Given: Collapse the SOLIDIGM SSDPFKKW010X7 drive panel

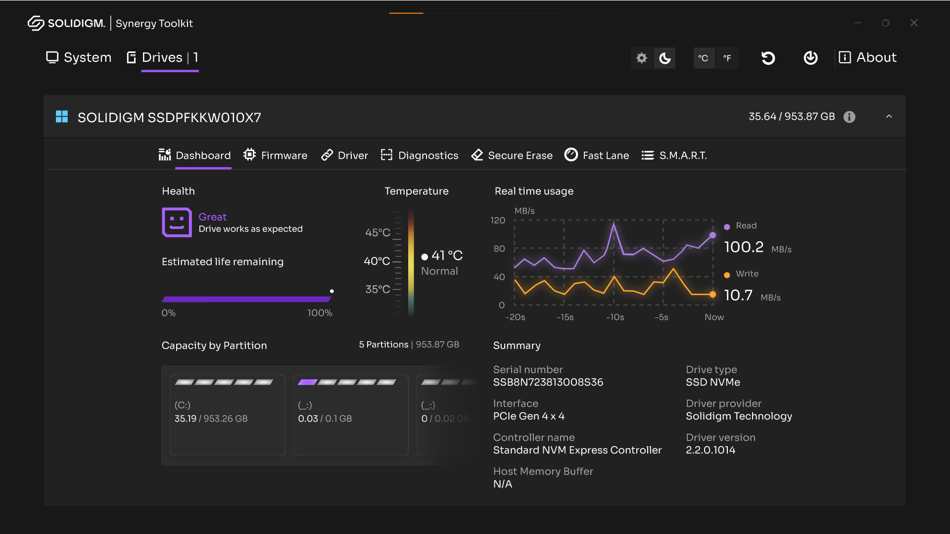Looking at the screenshot, I should point(889,116).
